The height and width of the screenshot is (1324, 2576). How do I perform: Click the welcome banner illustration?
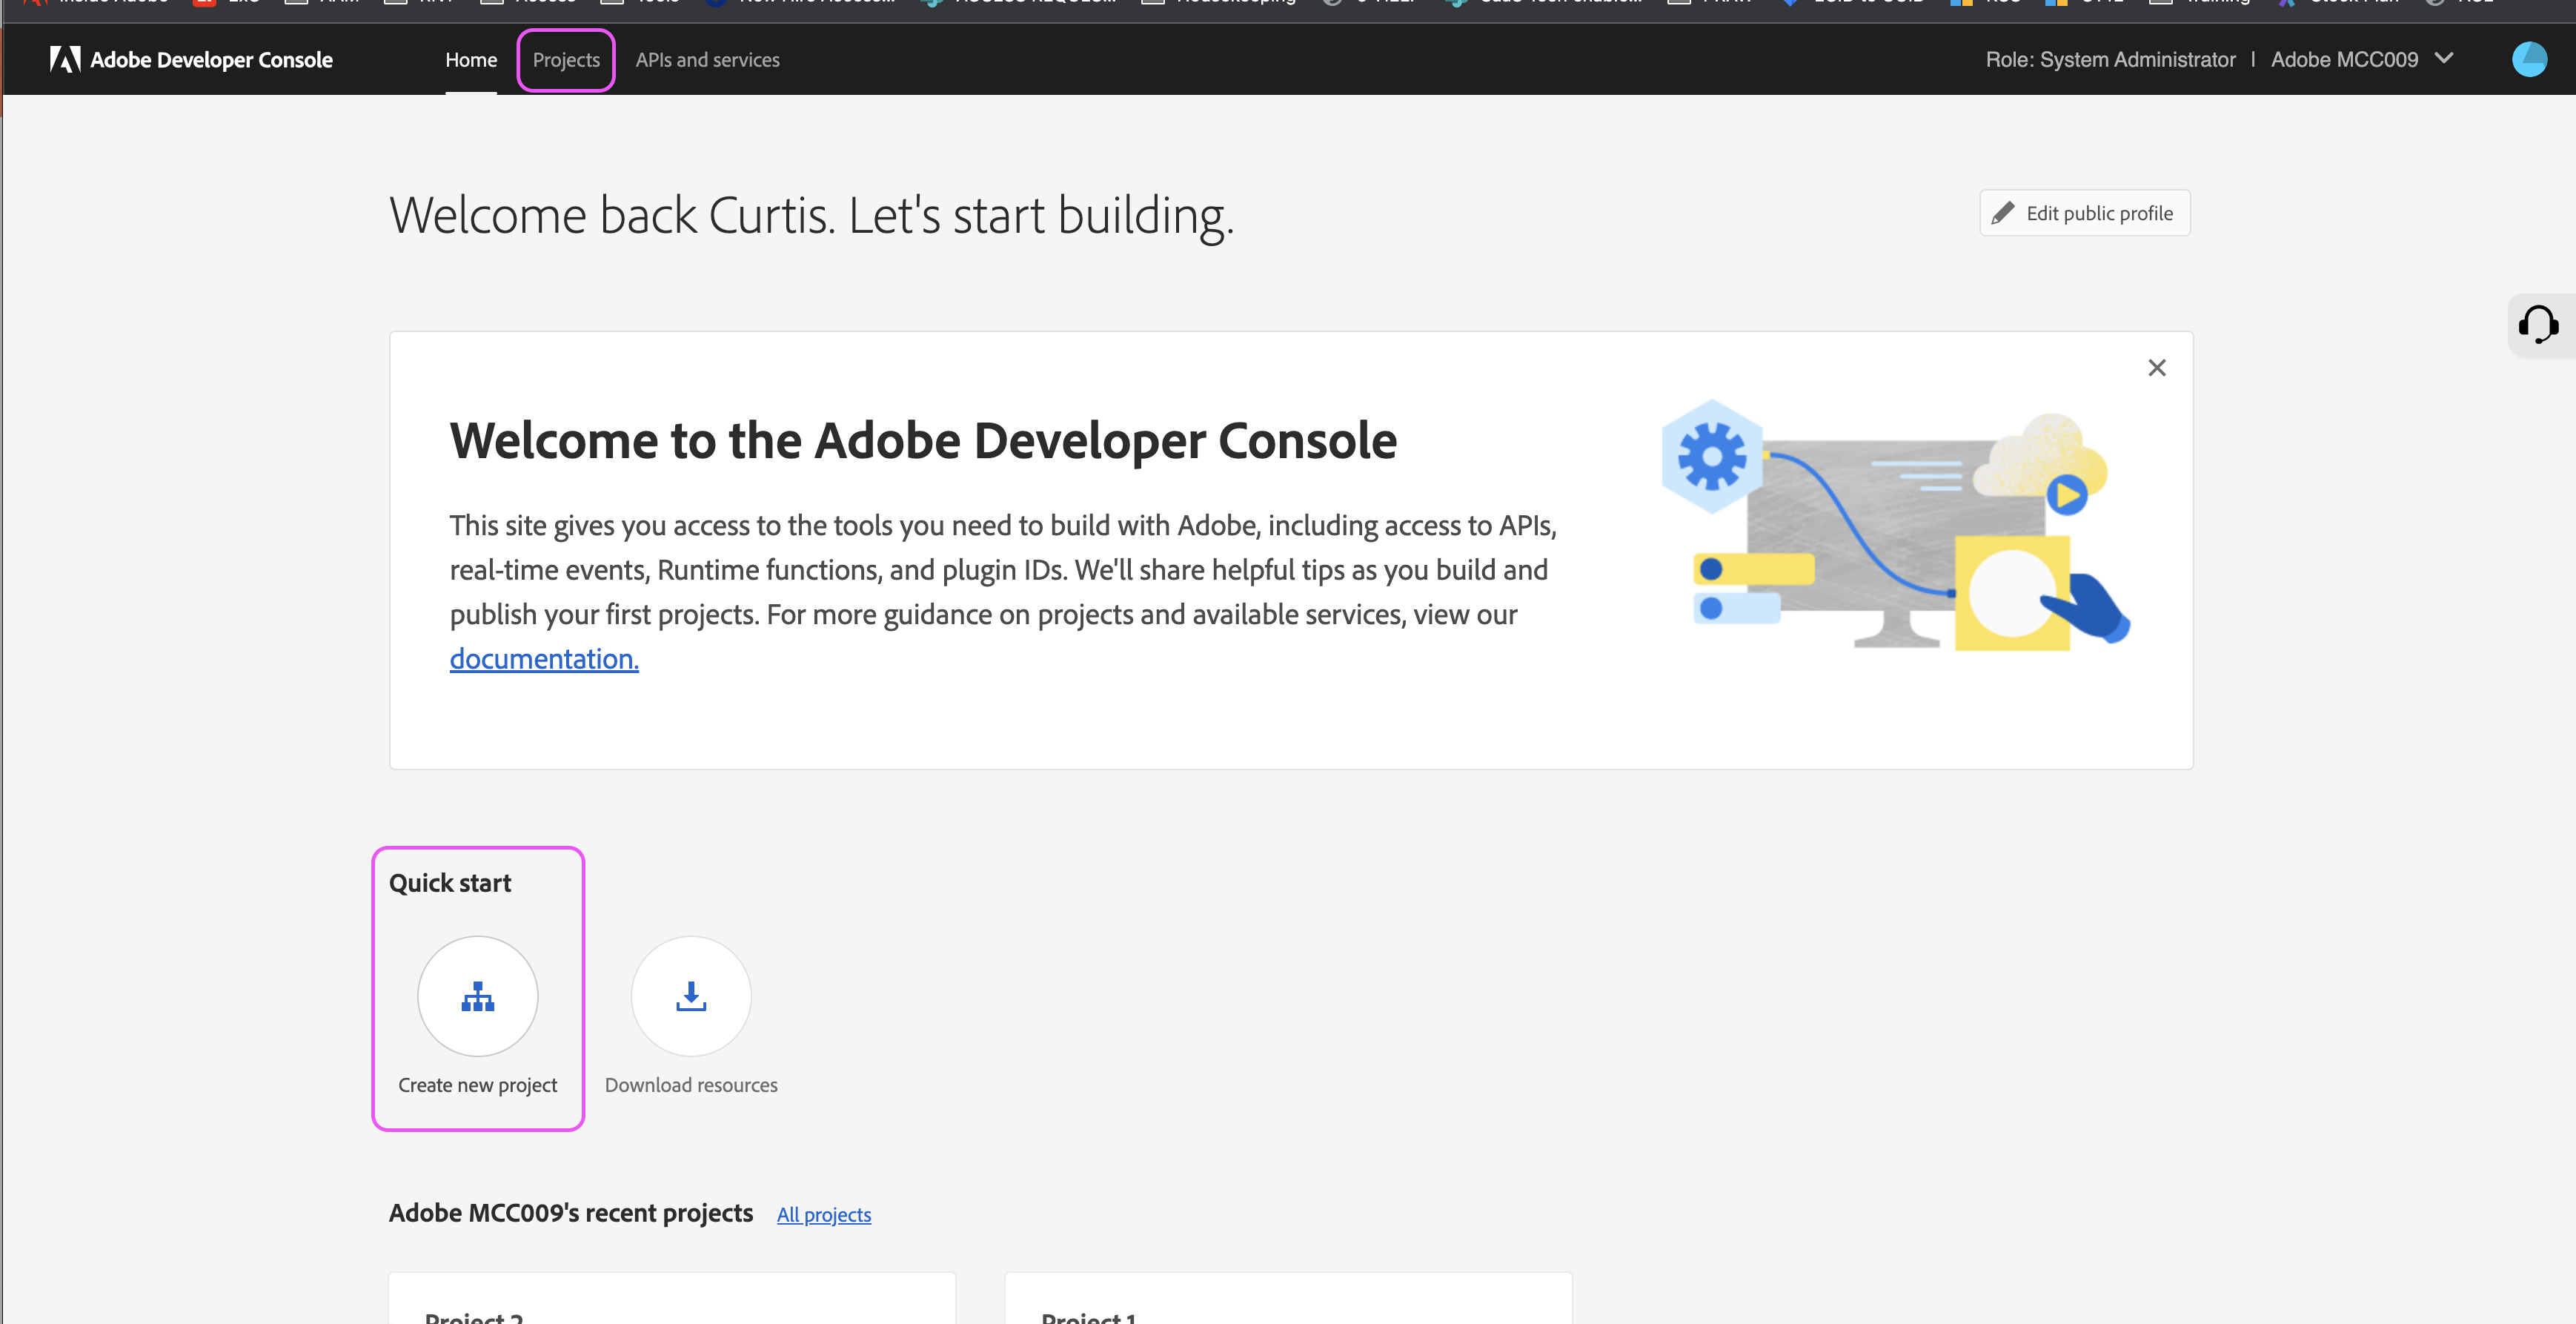[1895, 525]
